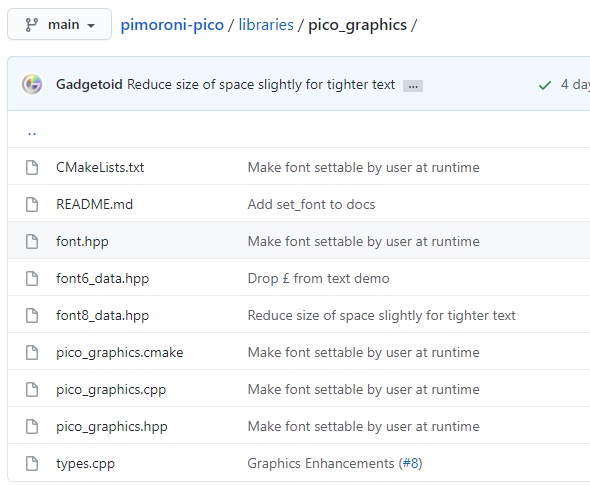Screen dimensions: 590x485
Task: Click the Gadgetoid author name
Action: point(89,84)
